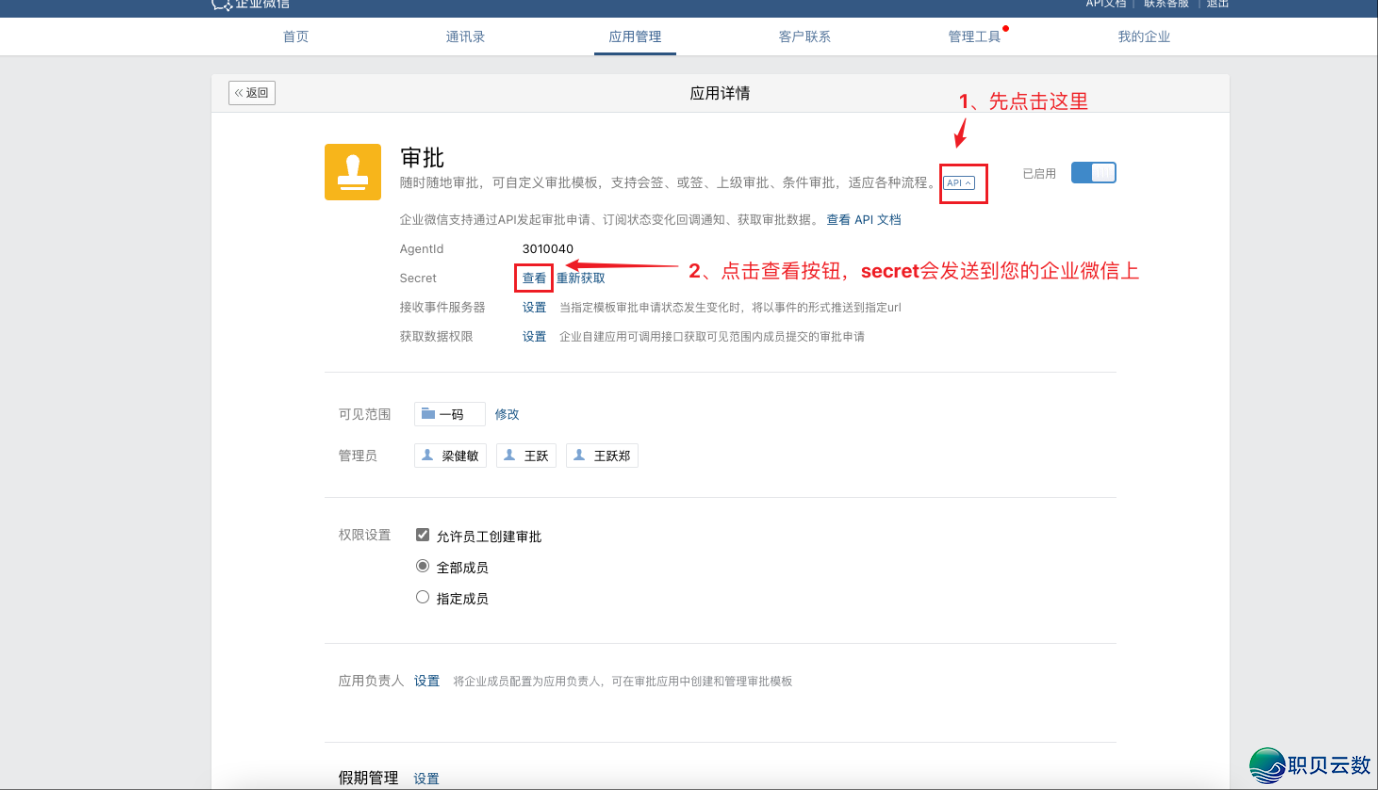Toggle the 已启用 app switch off

(1093, 173)
